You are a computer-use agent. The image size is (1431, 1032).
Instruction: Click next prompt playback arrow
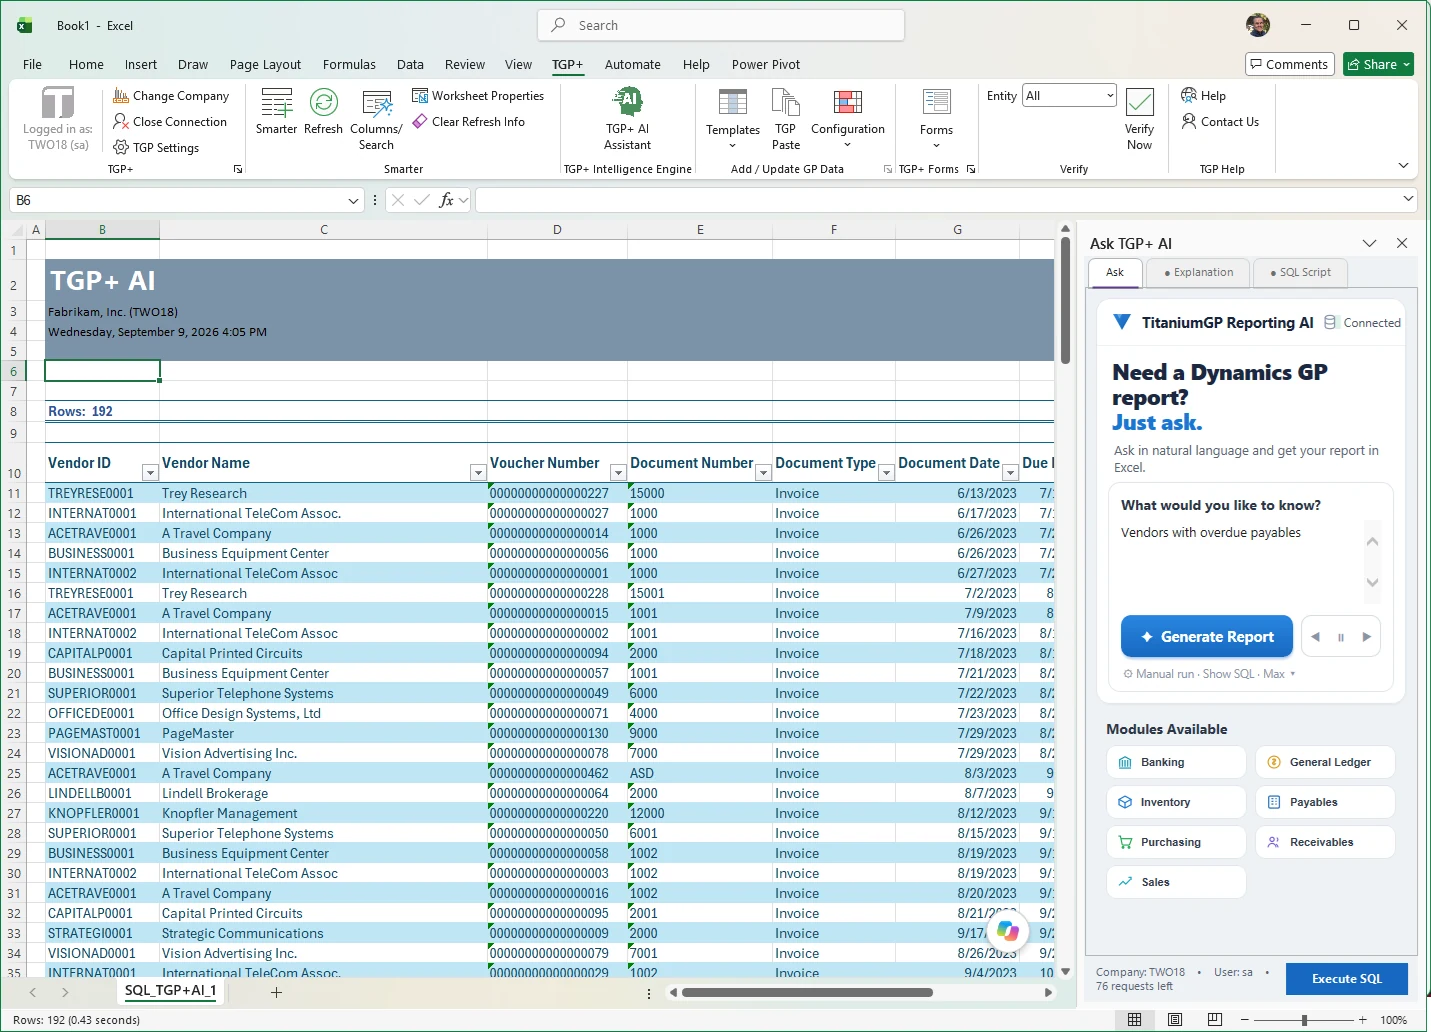point(1366,637)
